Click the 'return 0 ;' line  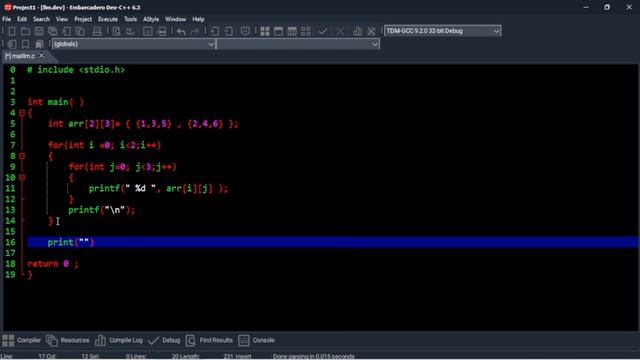coord(53,264)
